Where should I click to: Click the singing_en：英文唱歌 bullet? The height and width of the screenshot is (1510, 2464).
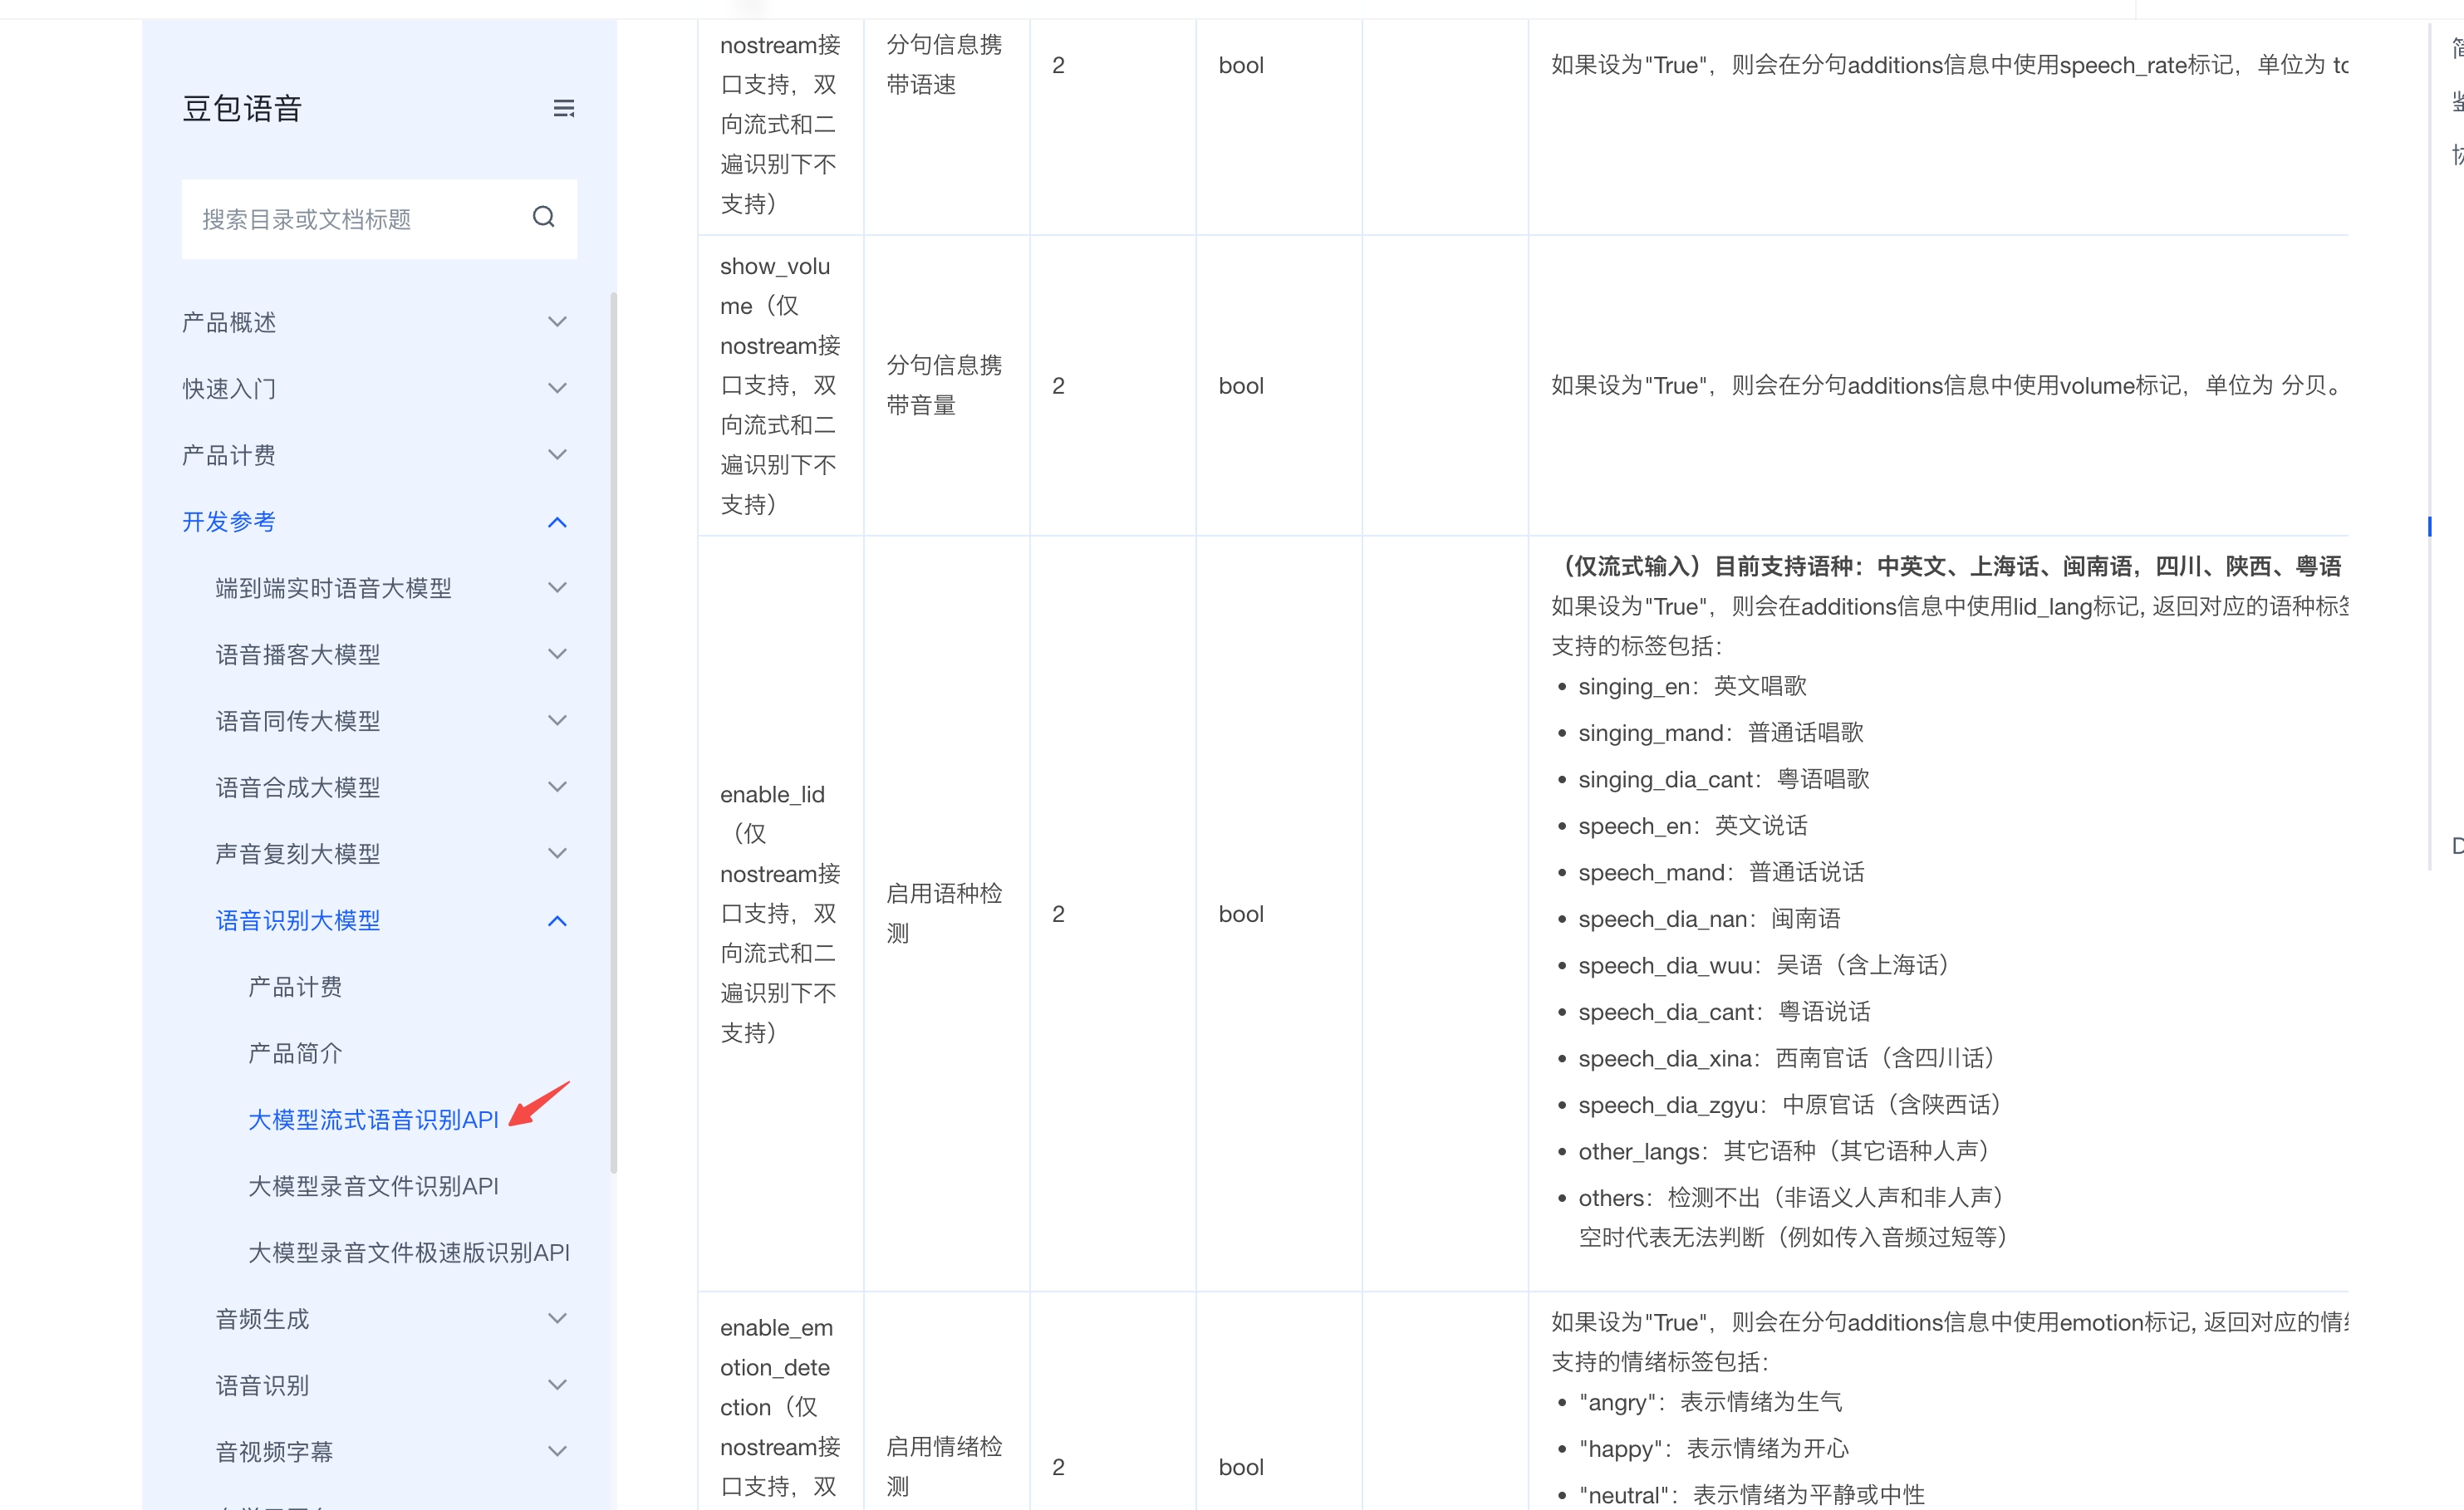click(1692, 686)
